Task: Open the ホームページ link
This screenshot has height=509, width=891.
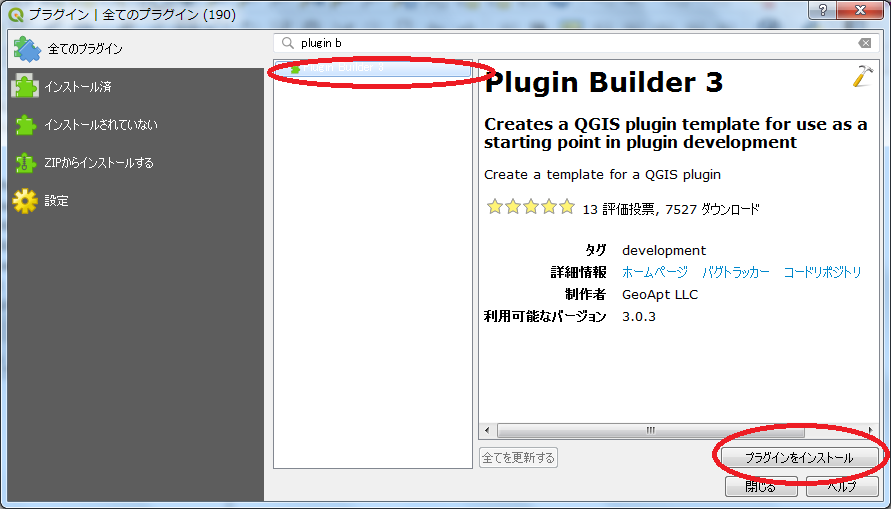Action: pos(655,273)
